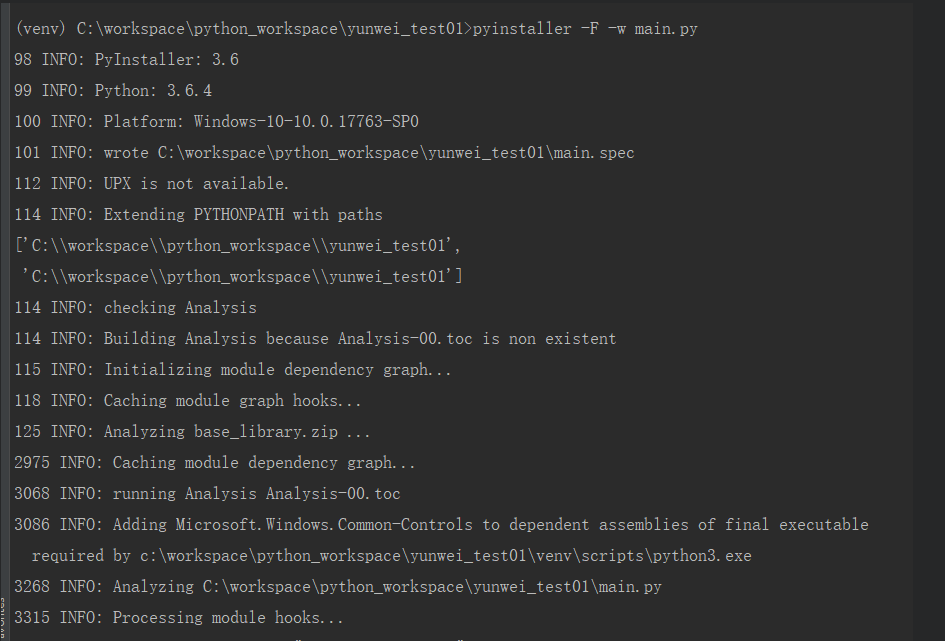Click the Platform Windows-10 info line
The width and height of the screenshot is (945, 641).
pos(216,122)
